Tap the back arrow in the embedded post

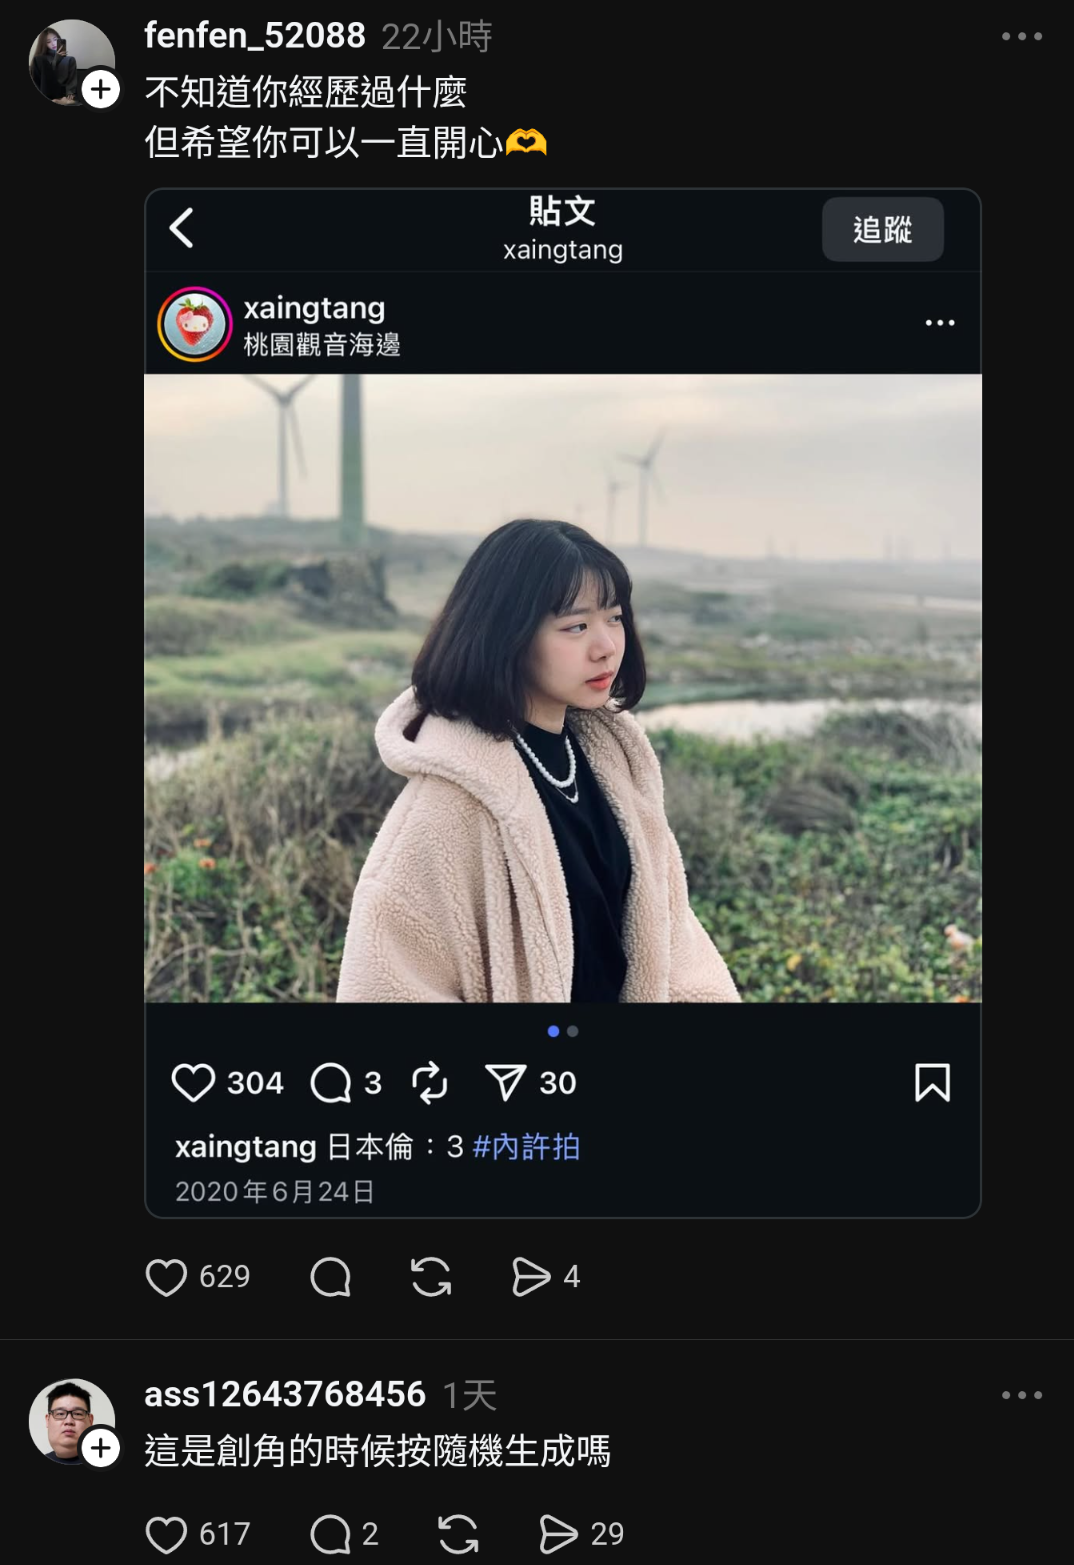tap(182, 228)
